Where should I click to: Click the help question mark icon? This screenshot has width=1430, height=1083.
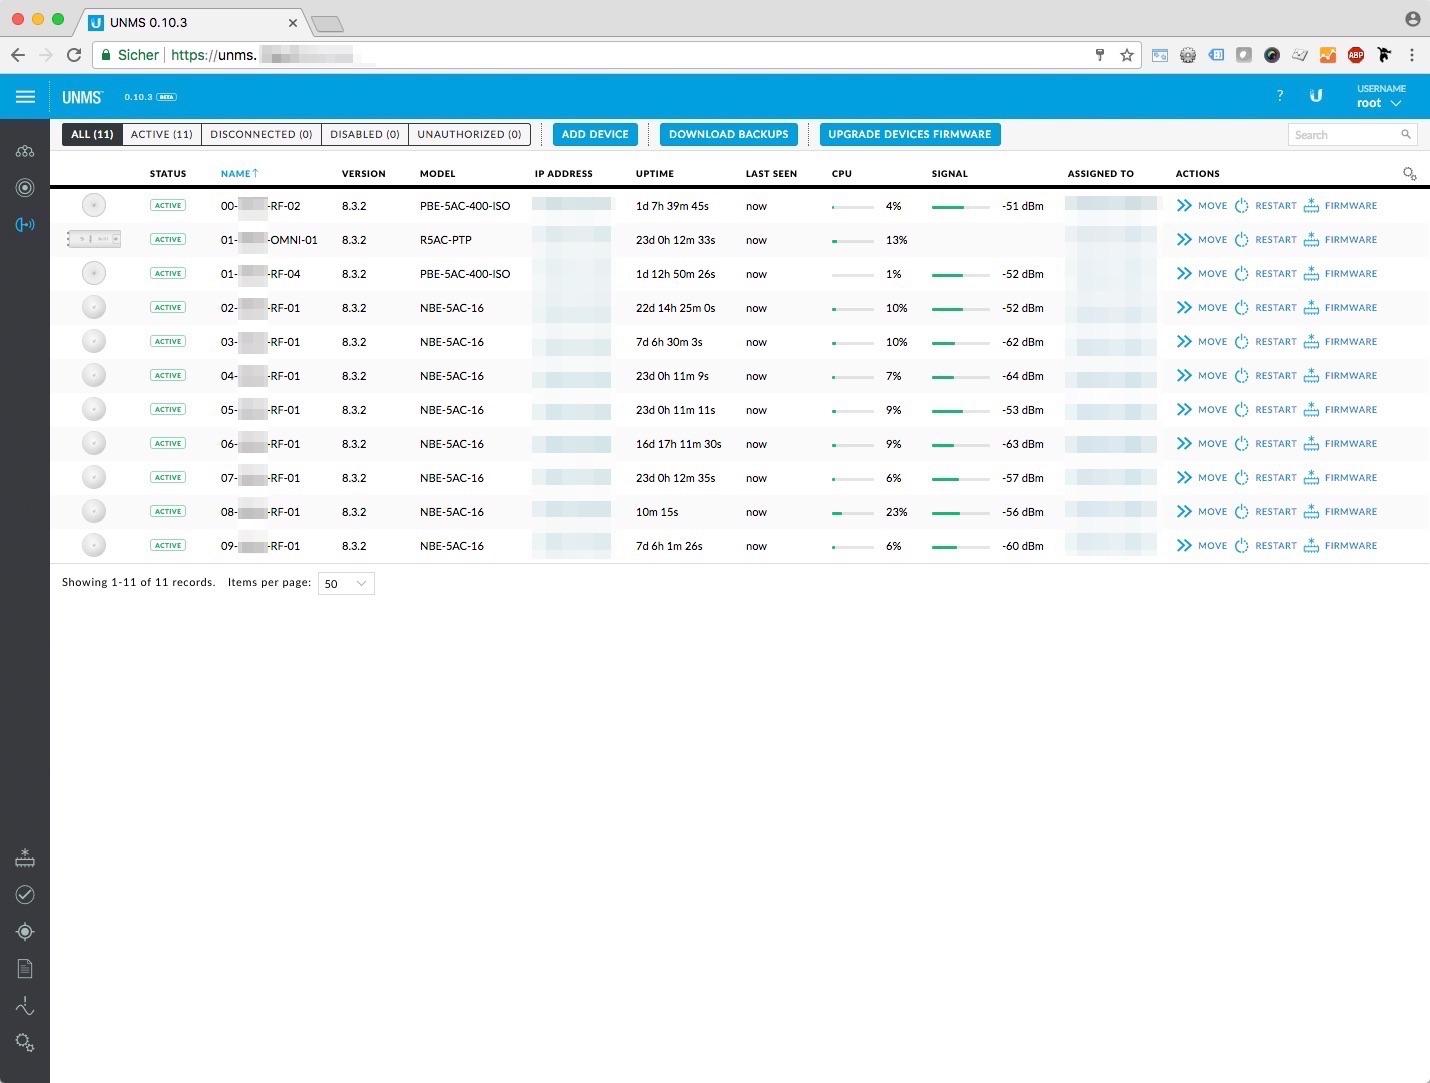1279,96
